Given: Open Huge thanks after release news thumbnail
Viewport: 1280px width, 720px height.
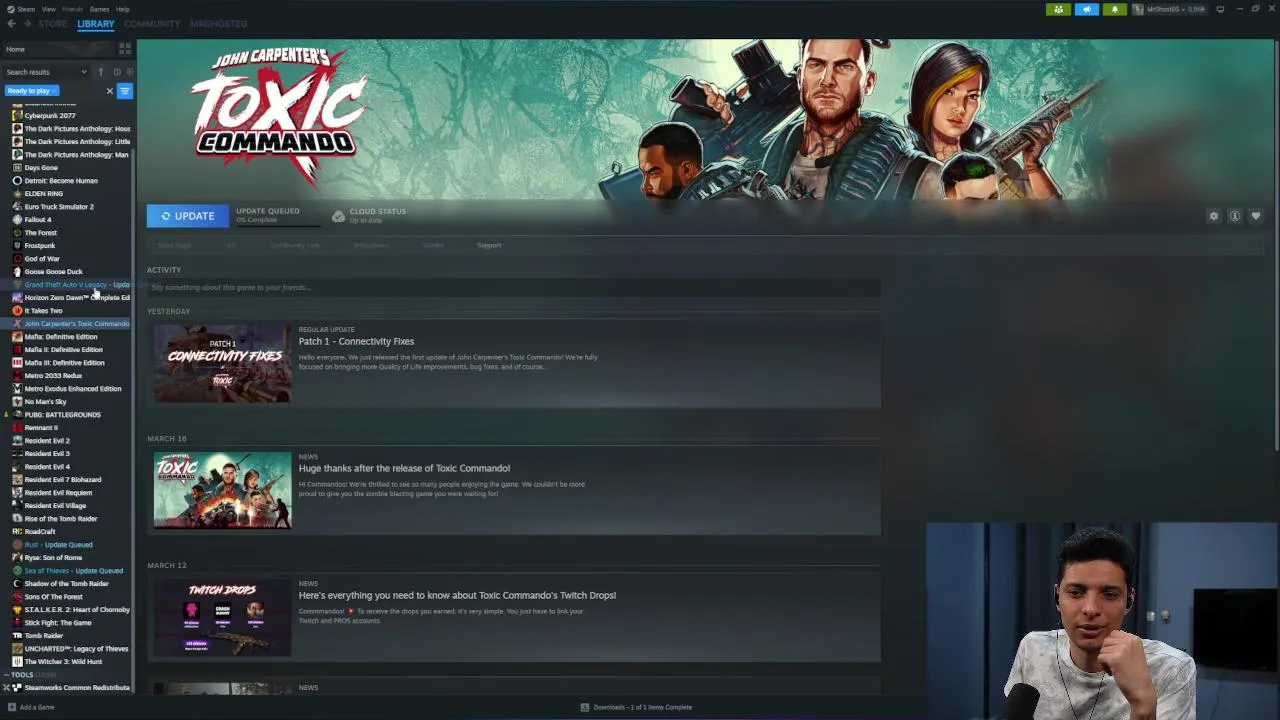Looking at the screenshot, I should coord(222,490).
